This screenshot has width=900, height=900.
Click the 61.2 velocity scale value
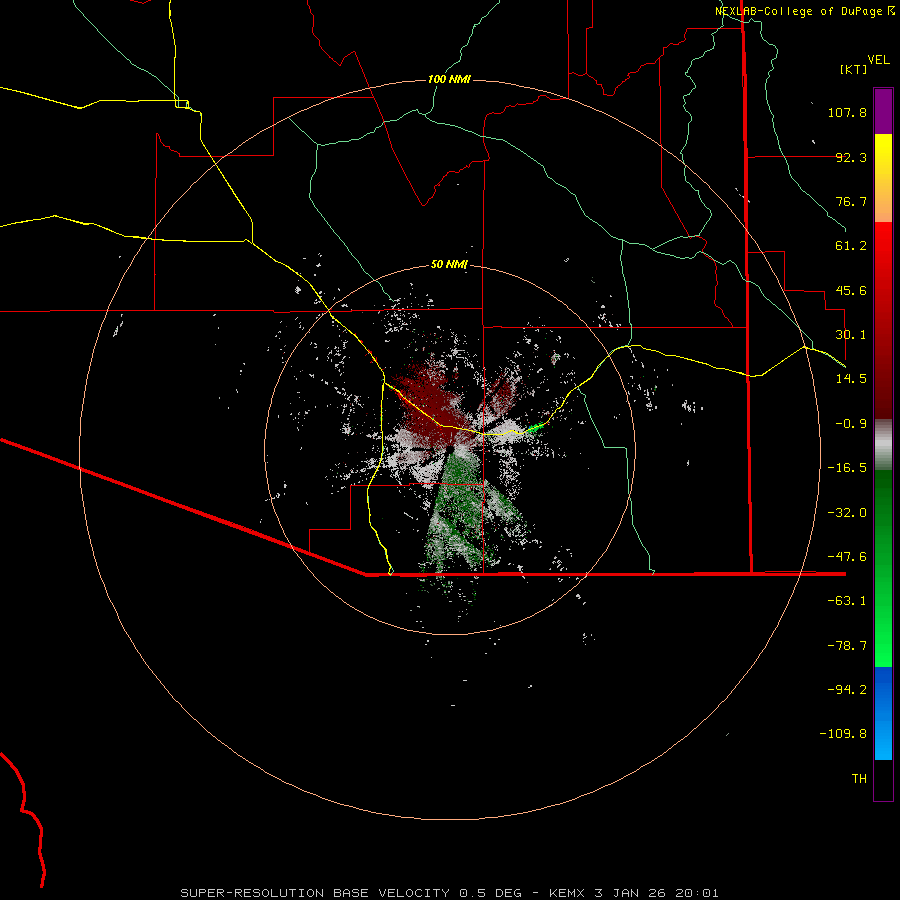tap(851, 246)
